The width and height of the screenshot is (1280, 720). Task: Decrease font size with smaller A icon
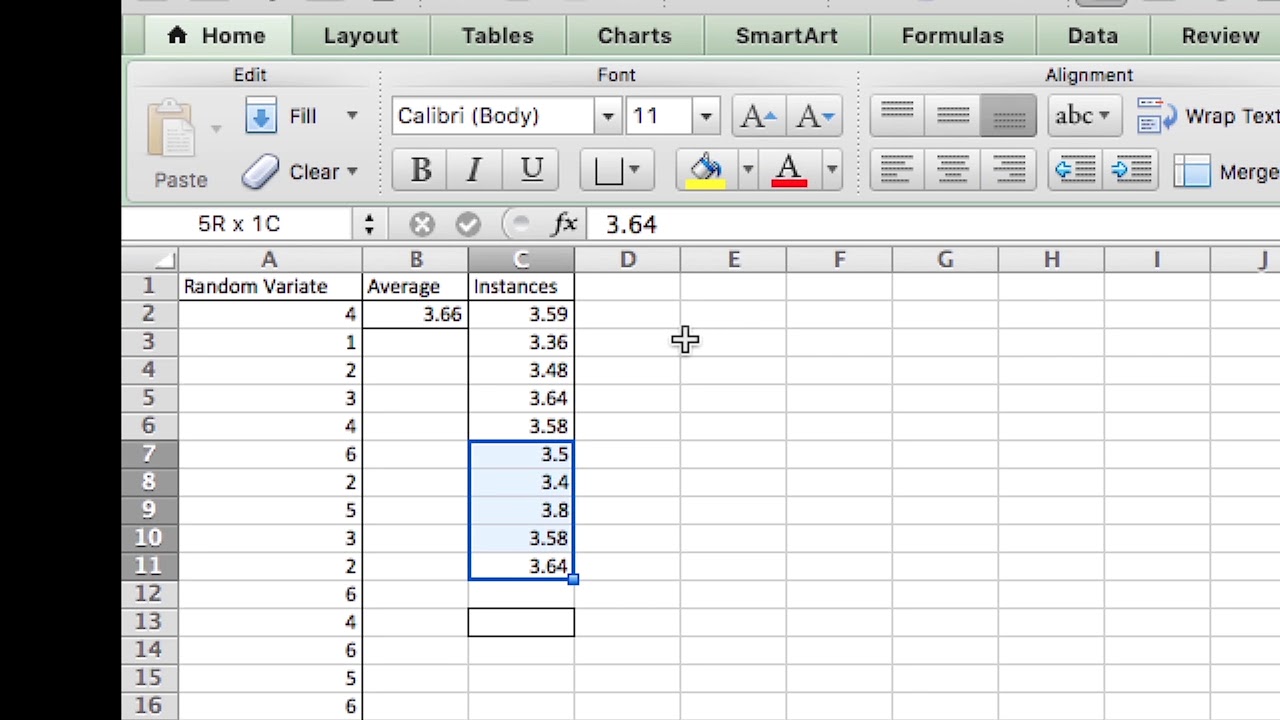pos(814,116)
